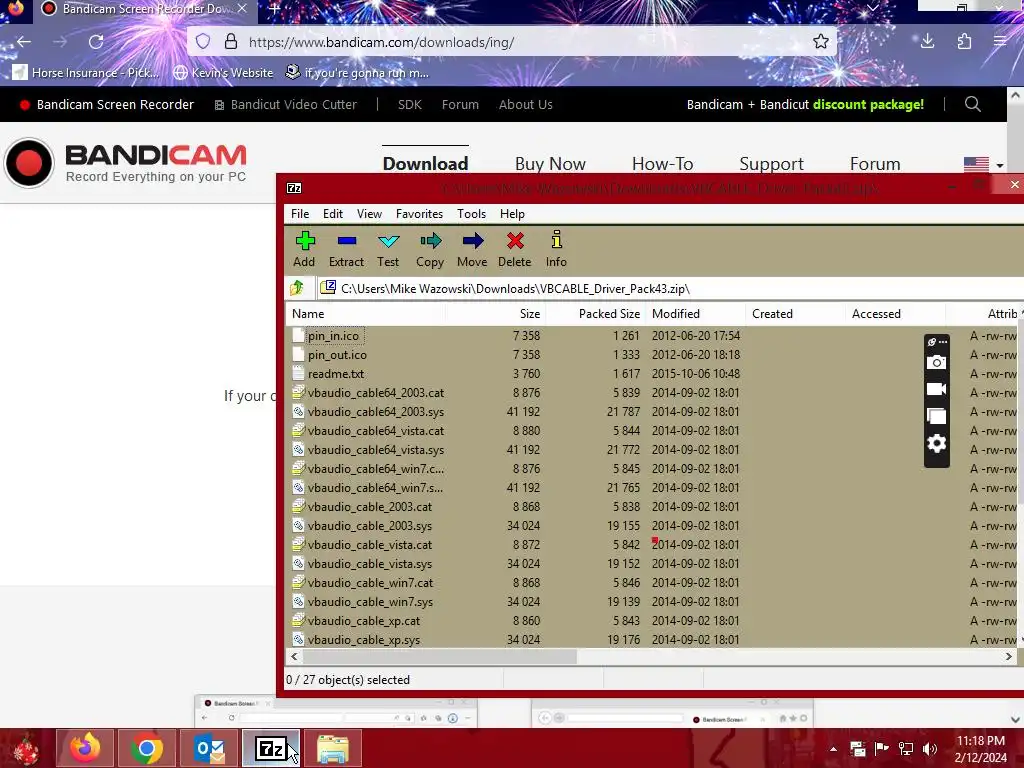Open File Explorer from the taskbar
Screen dimensions: 1024x768
click(333, 748)
